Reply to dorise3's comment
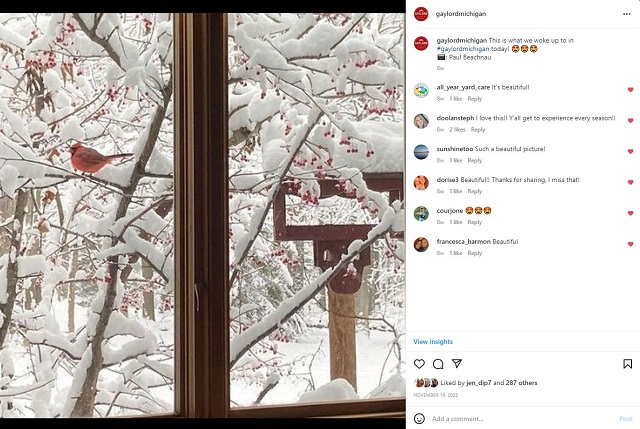The height and width of the screenshot is (429, 640). pos(475,191)
